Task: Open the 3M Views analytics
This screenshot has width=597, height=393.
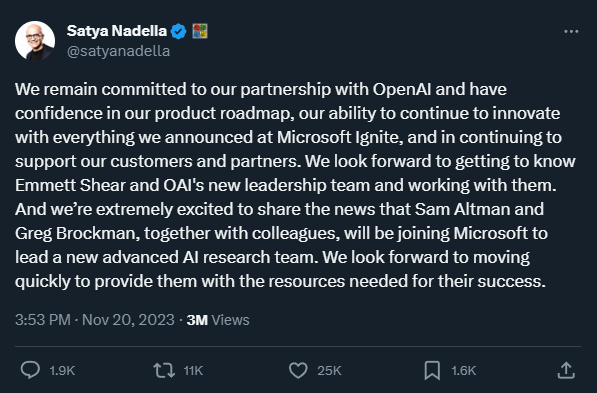Action: tap(218, 320)
